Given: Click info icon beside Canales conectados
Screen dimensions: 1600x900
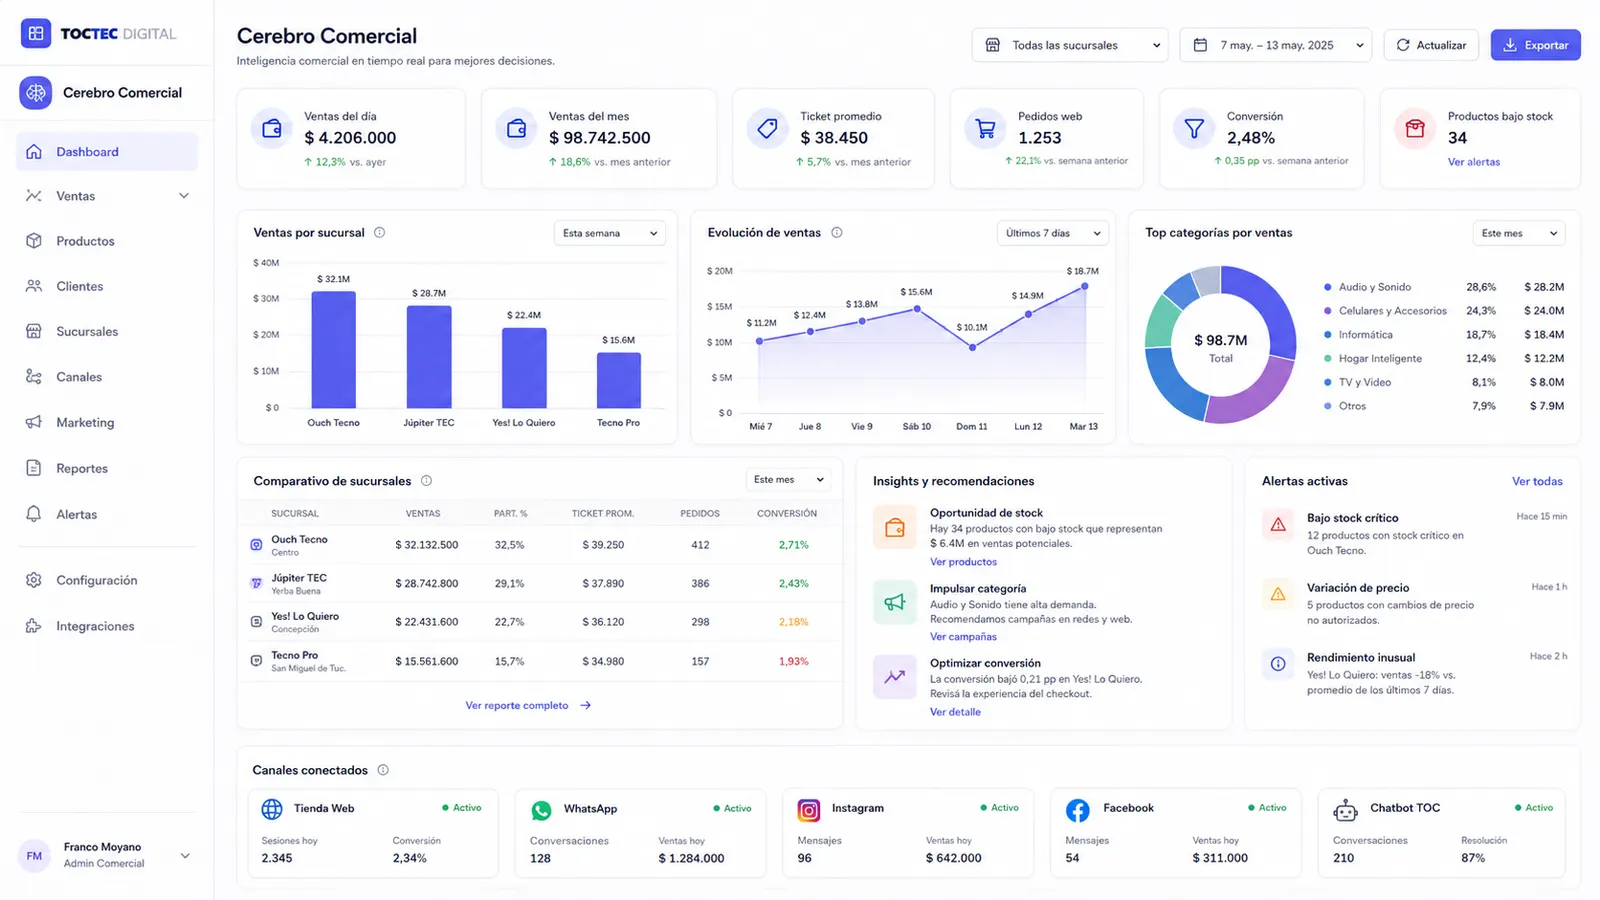Looking at the screenshot, I should [383, 770].
